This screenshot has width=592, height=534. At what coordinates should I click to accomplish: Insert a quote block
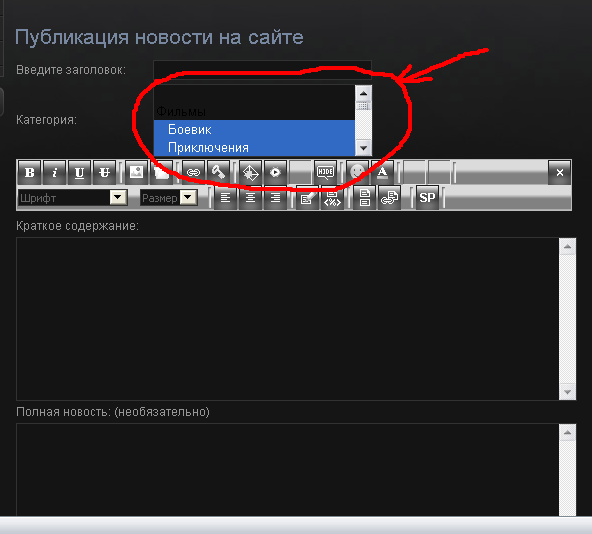point(307,197)
